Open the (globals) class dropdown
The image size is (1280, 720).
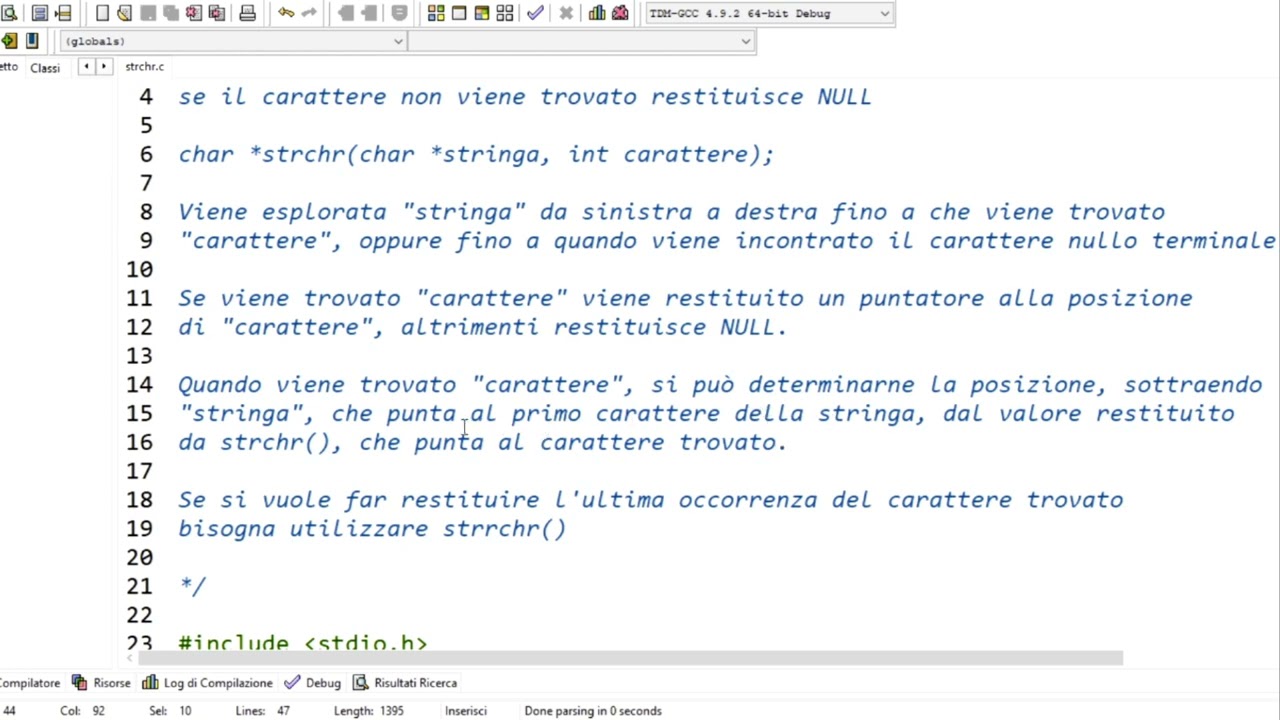point(233,41)
